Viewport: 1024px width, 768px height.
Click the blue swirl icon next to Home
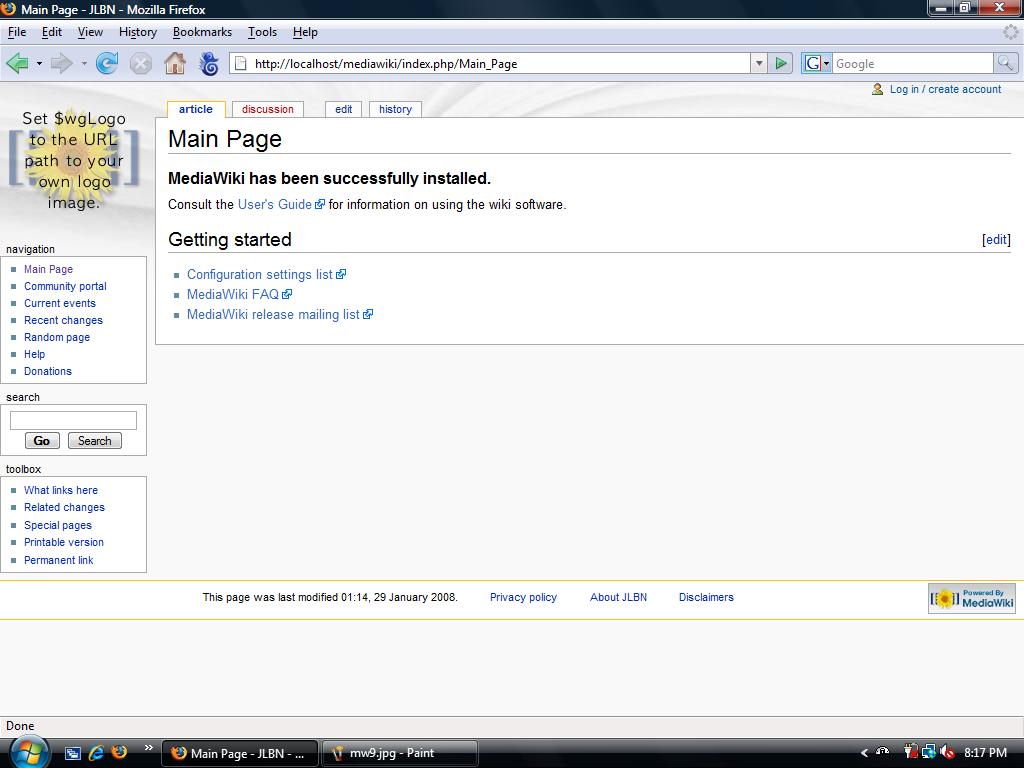[x=209, y=64]
